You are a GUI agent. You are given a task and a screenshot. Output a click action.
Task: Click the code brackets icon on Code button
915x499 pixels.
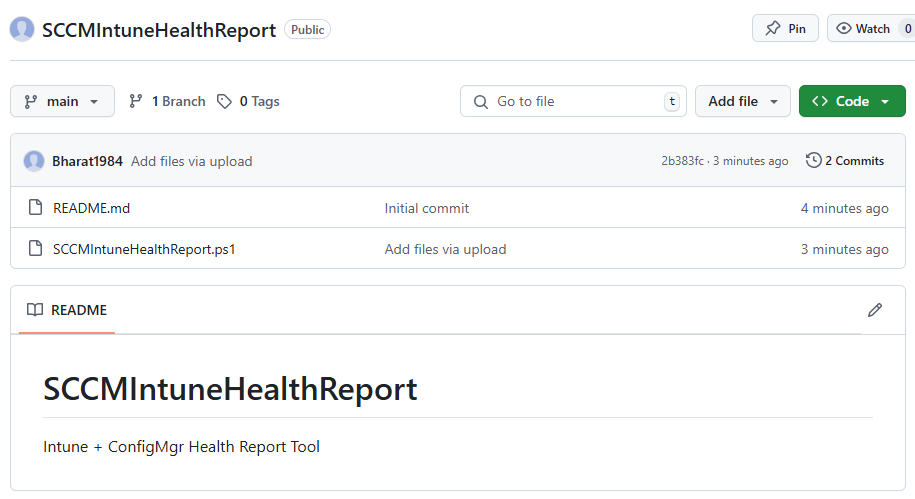(819, 101)
